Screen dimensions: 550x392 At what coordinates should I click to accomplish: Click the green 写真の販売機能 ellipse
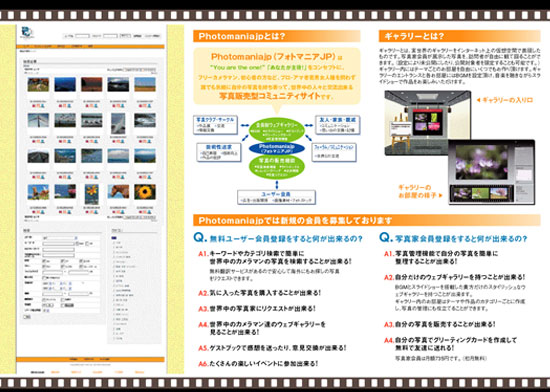coord(277,167)
